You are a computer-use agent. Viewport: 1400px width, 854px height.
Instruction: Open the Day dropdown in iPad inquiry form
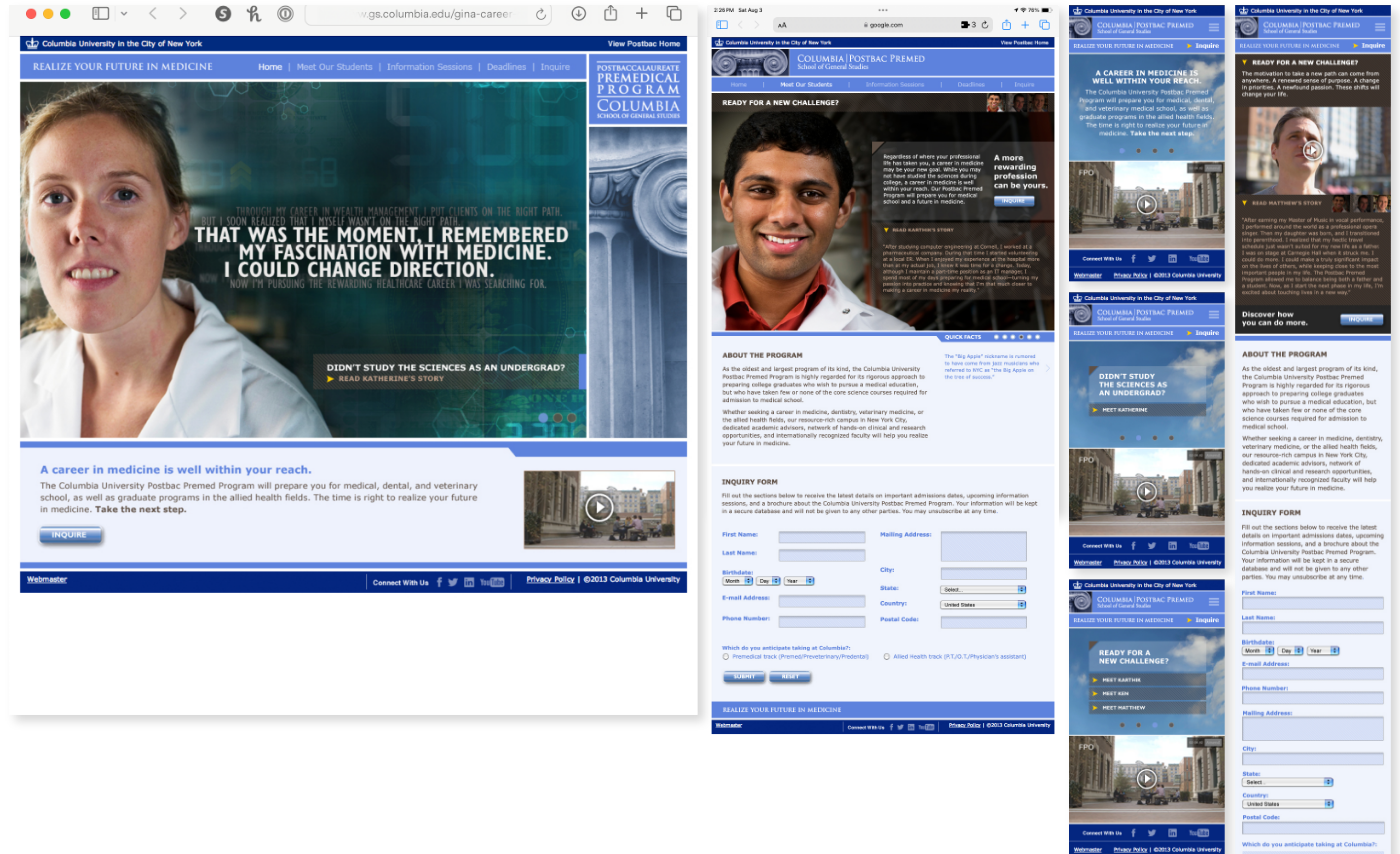tap(769, 580)
